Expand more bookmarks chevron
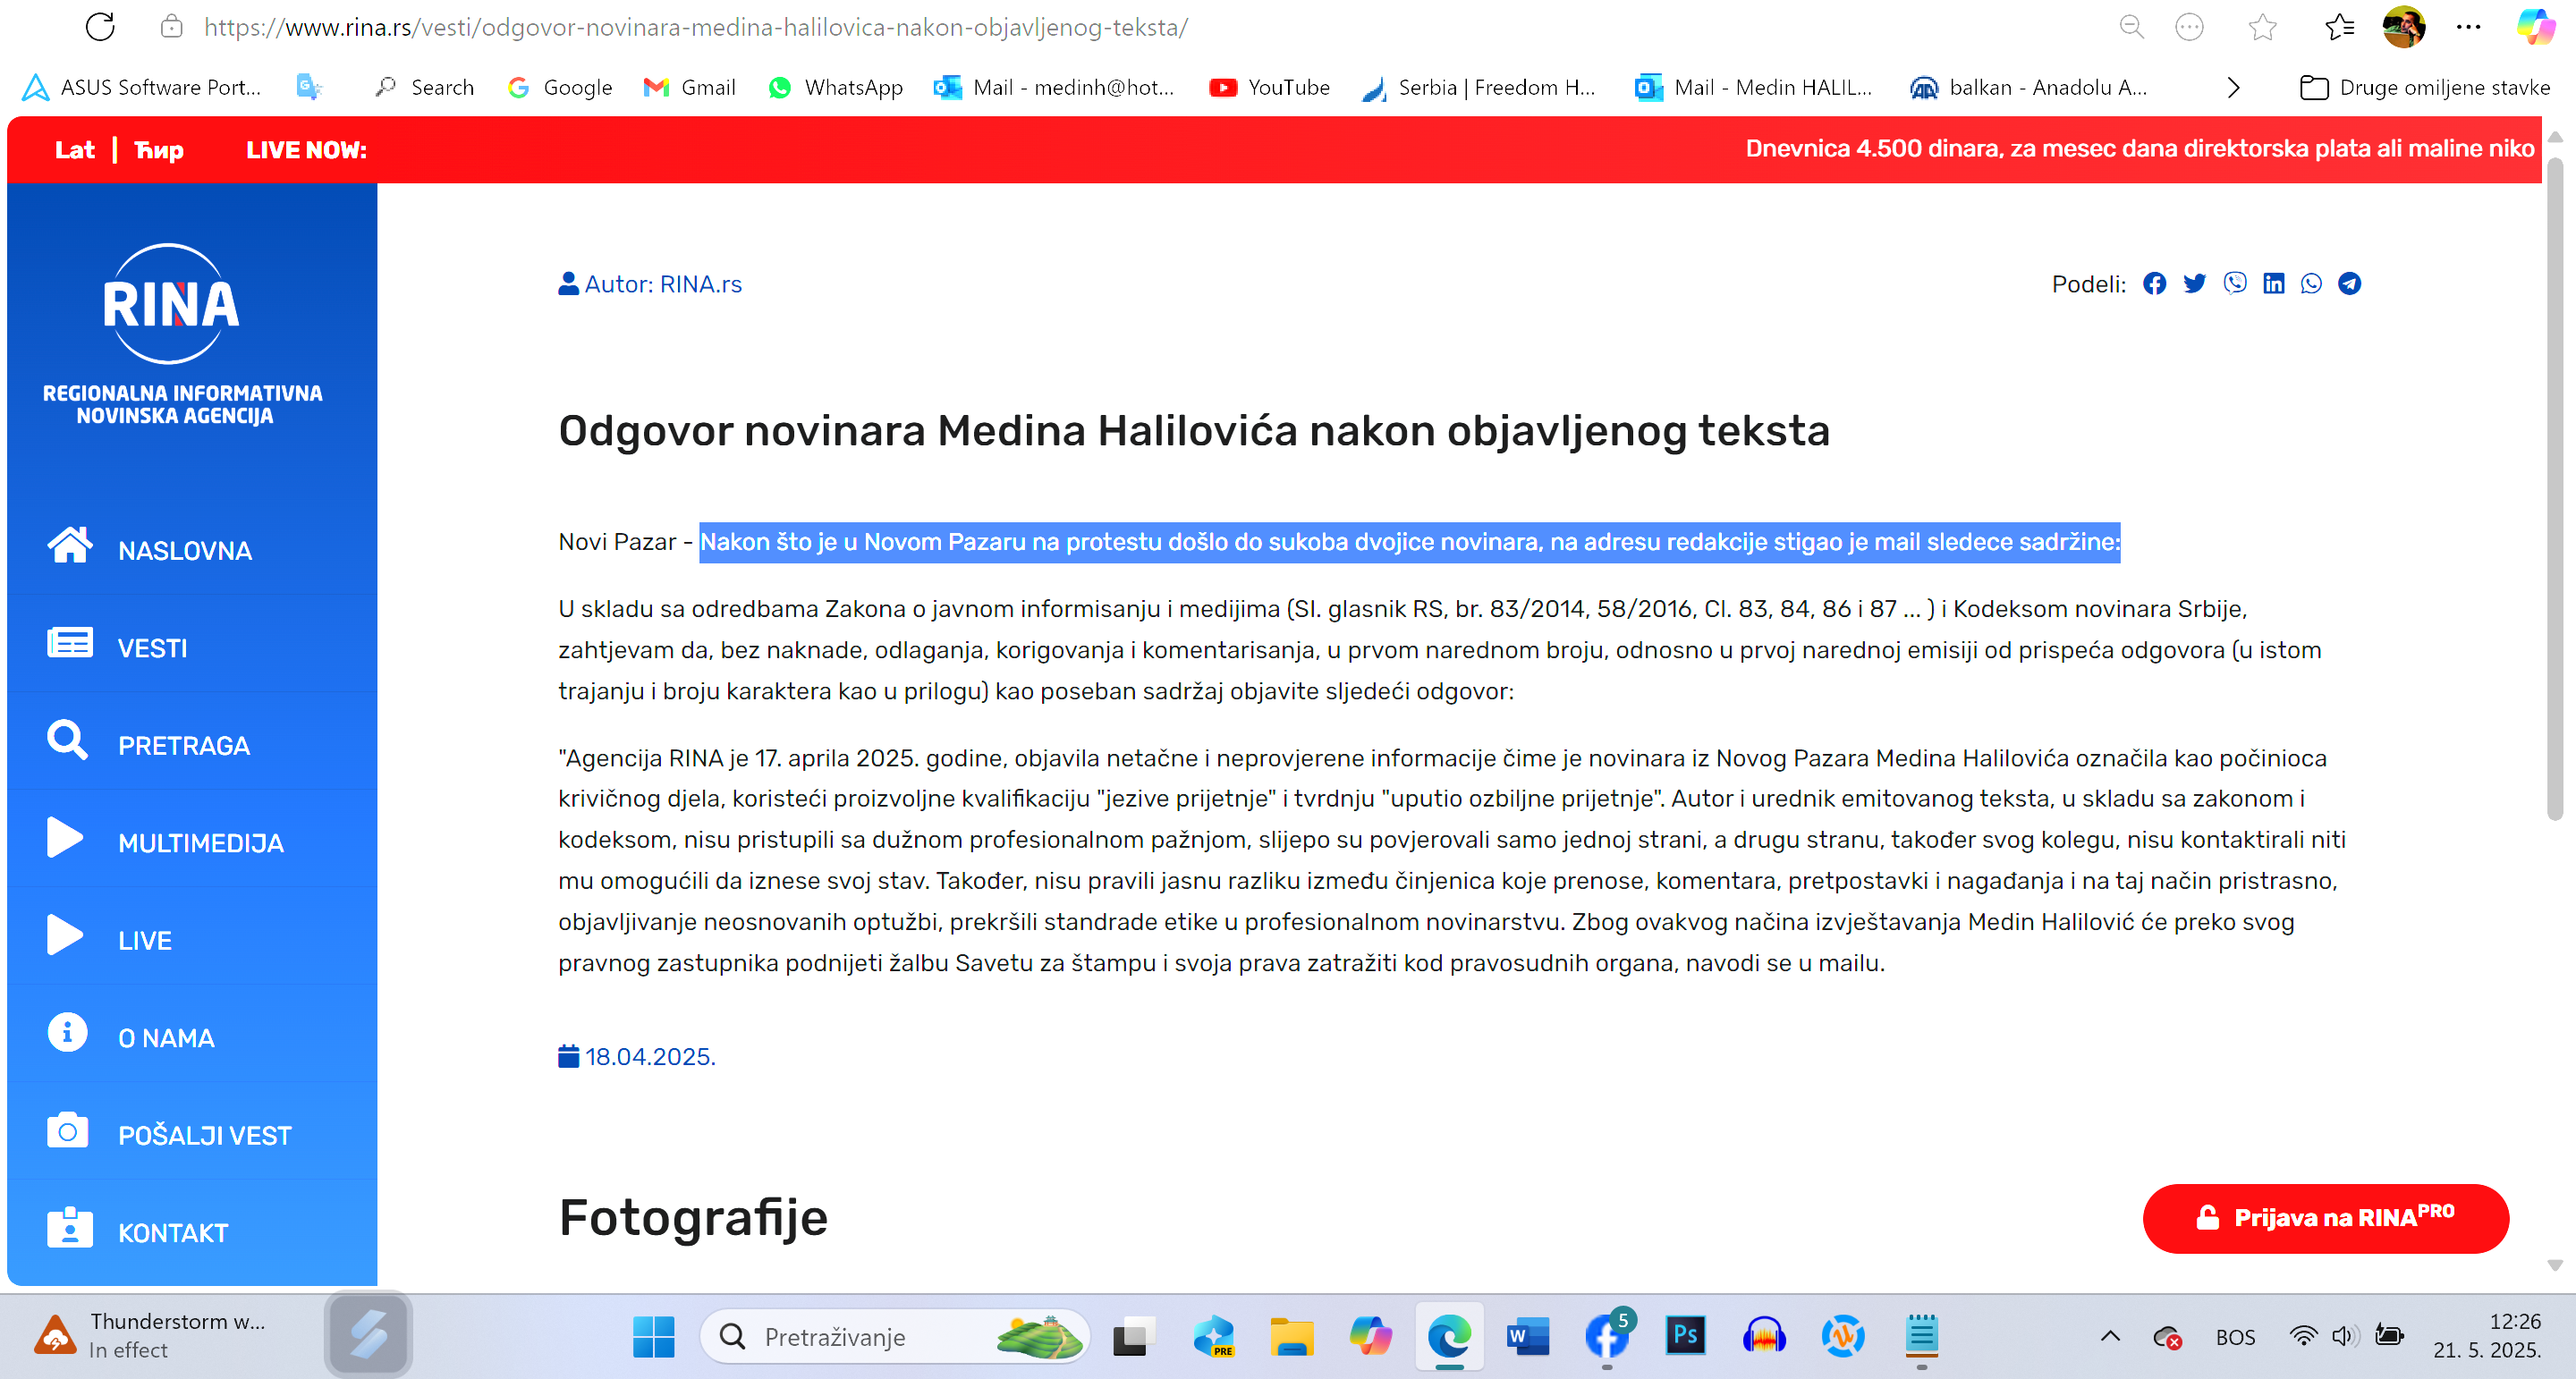The height and width of the screenshot is (1379, 2576). (2233, 88)
